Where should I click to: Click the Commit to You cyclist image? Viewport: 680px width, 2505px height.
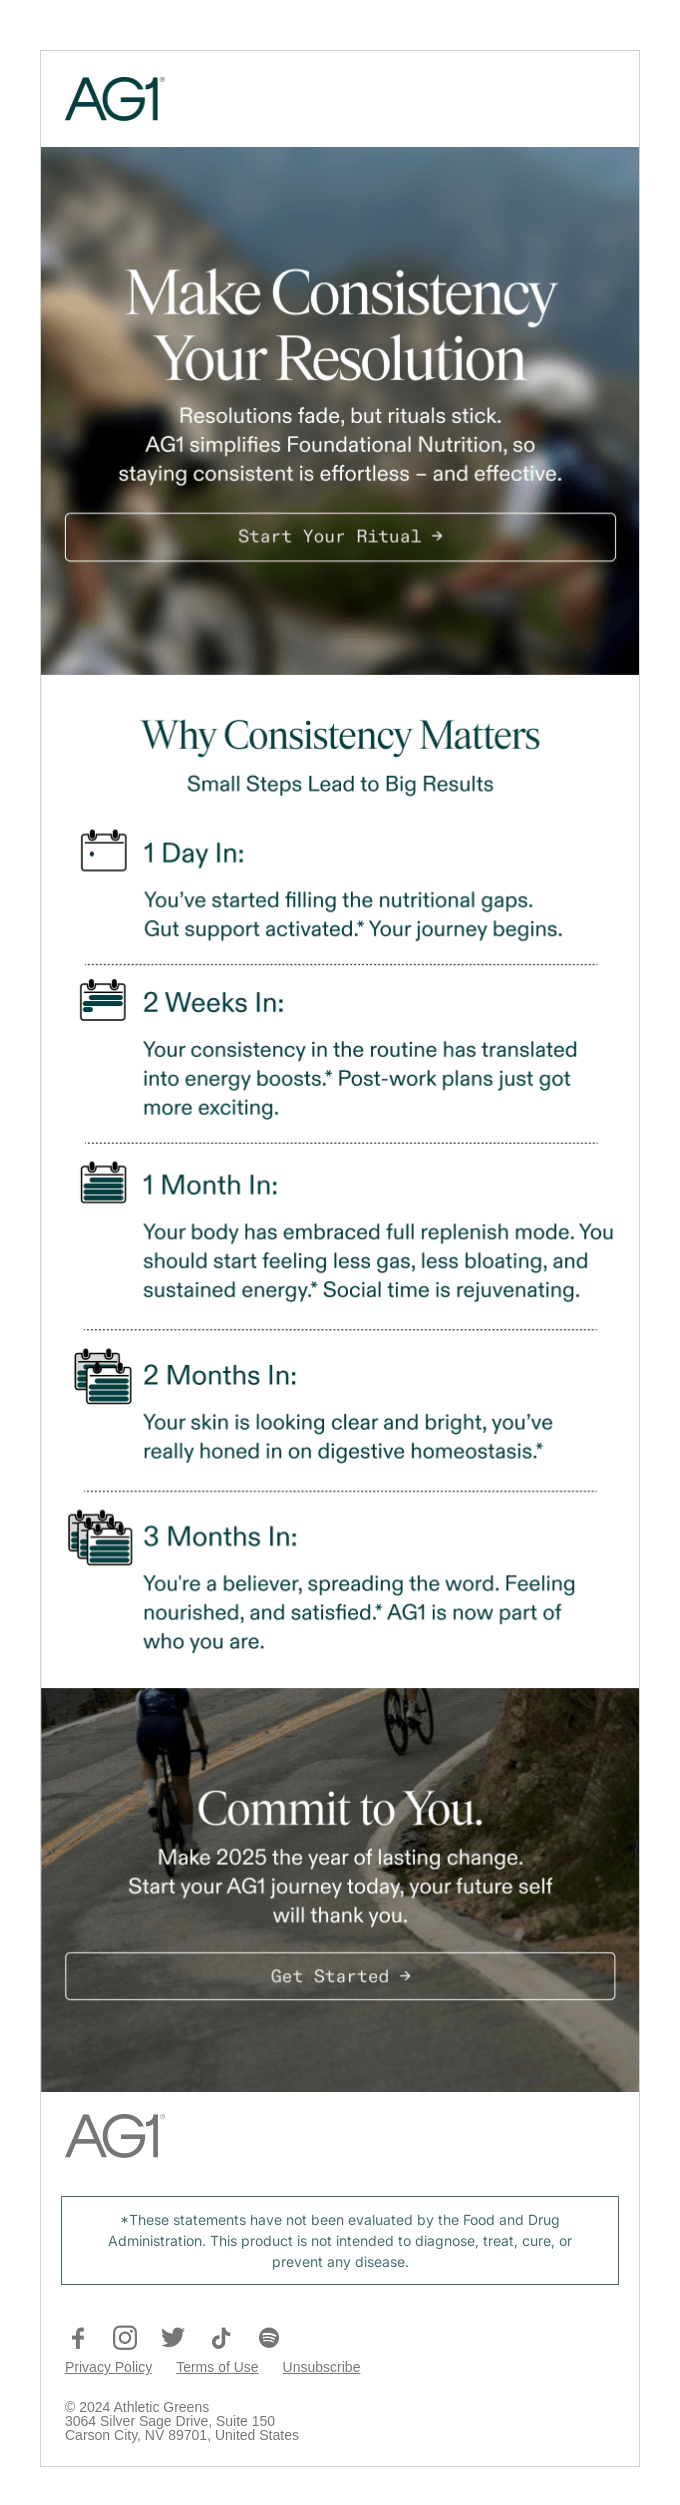point(340,1889)
